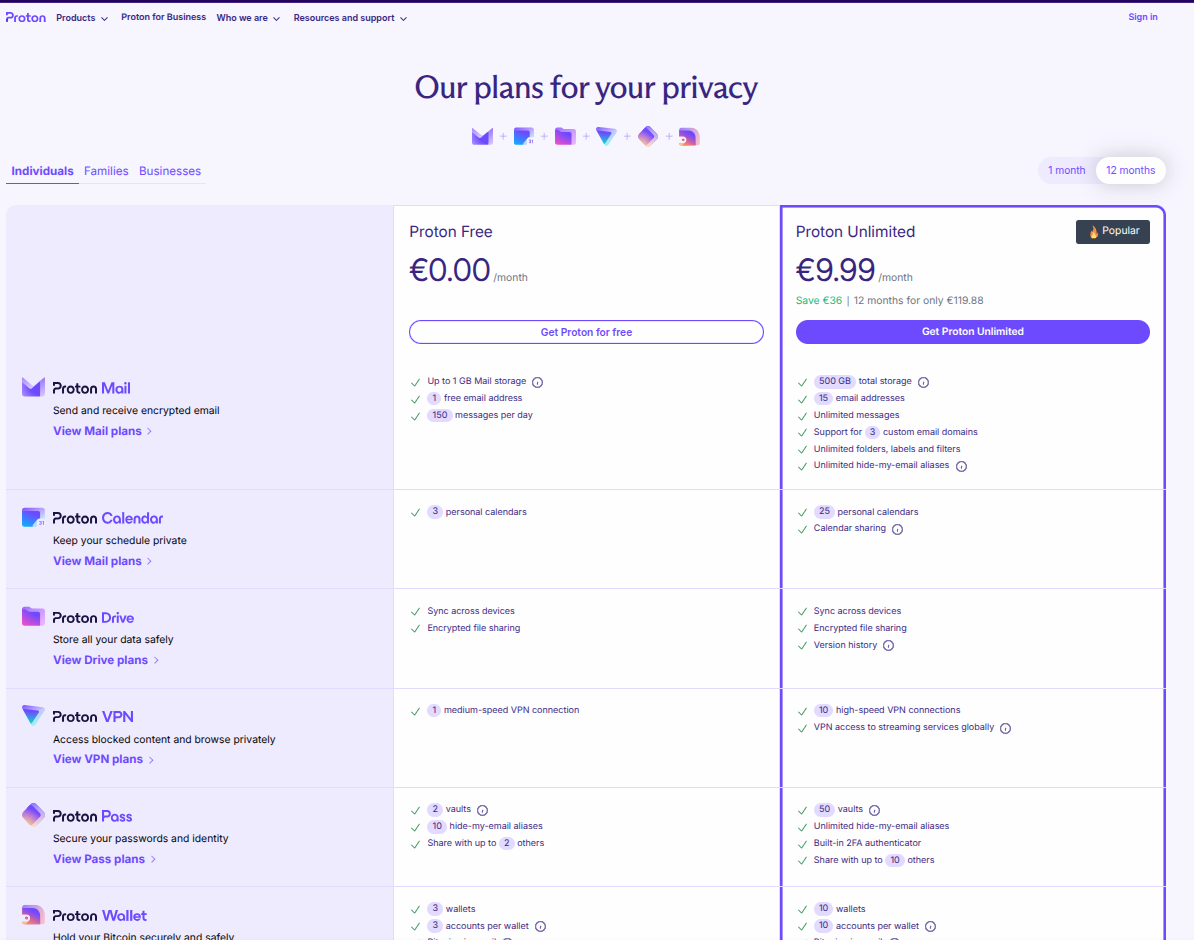Open the Businesses plans tab
The width and height of the screenshot is (1194, 940).
tap(170, 171)
